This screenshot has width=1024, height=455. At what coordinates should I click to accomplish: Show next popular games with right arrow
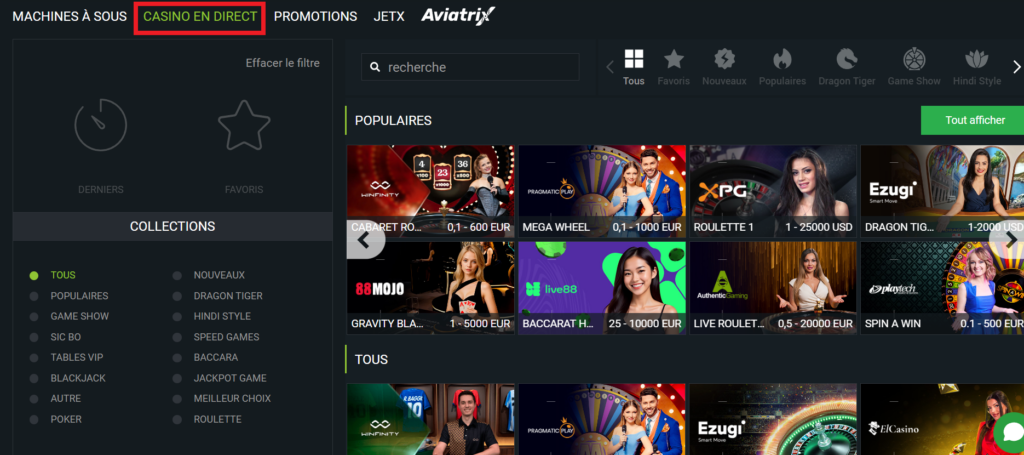[x=1010, y=240]
